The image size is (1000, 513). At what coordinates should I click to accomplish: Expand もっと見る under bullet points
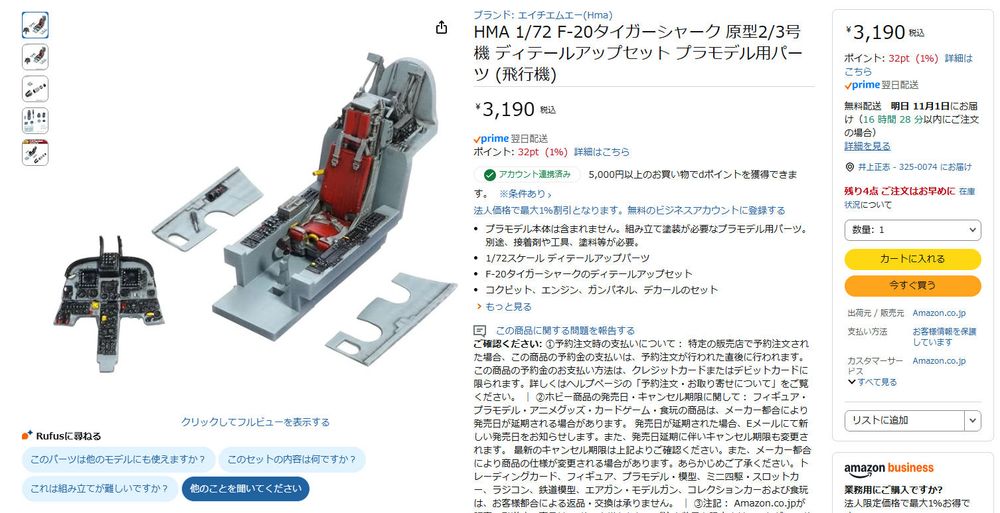503,307
